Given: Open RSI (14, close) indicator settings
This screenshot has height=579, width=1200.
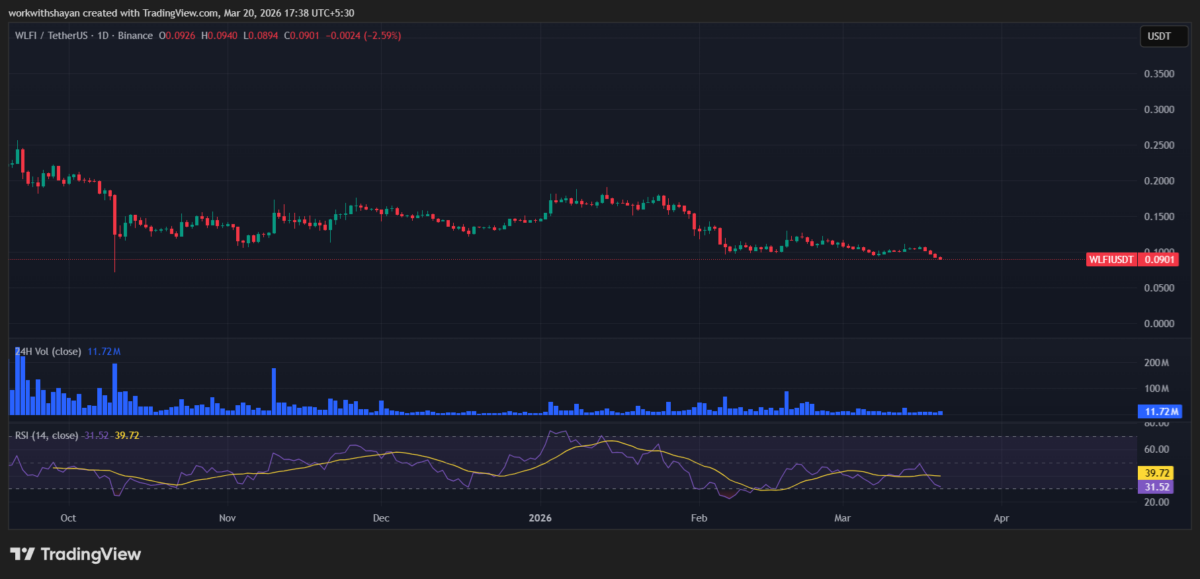Looking at the screenshot, I should [x=46, y=435].
